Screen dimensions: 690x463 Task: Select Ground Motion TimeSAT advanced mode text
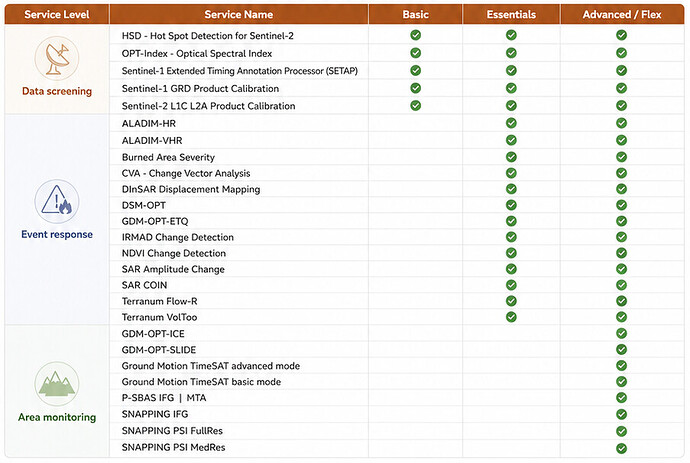point(211,366)
